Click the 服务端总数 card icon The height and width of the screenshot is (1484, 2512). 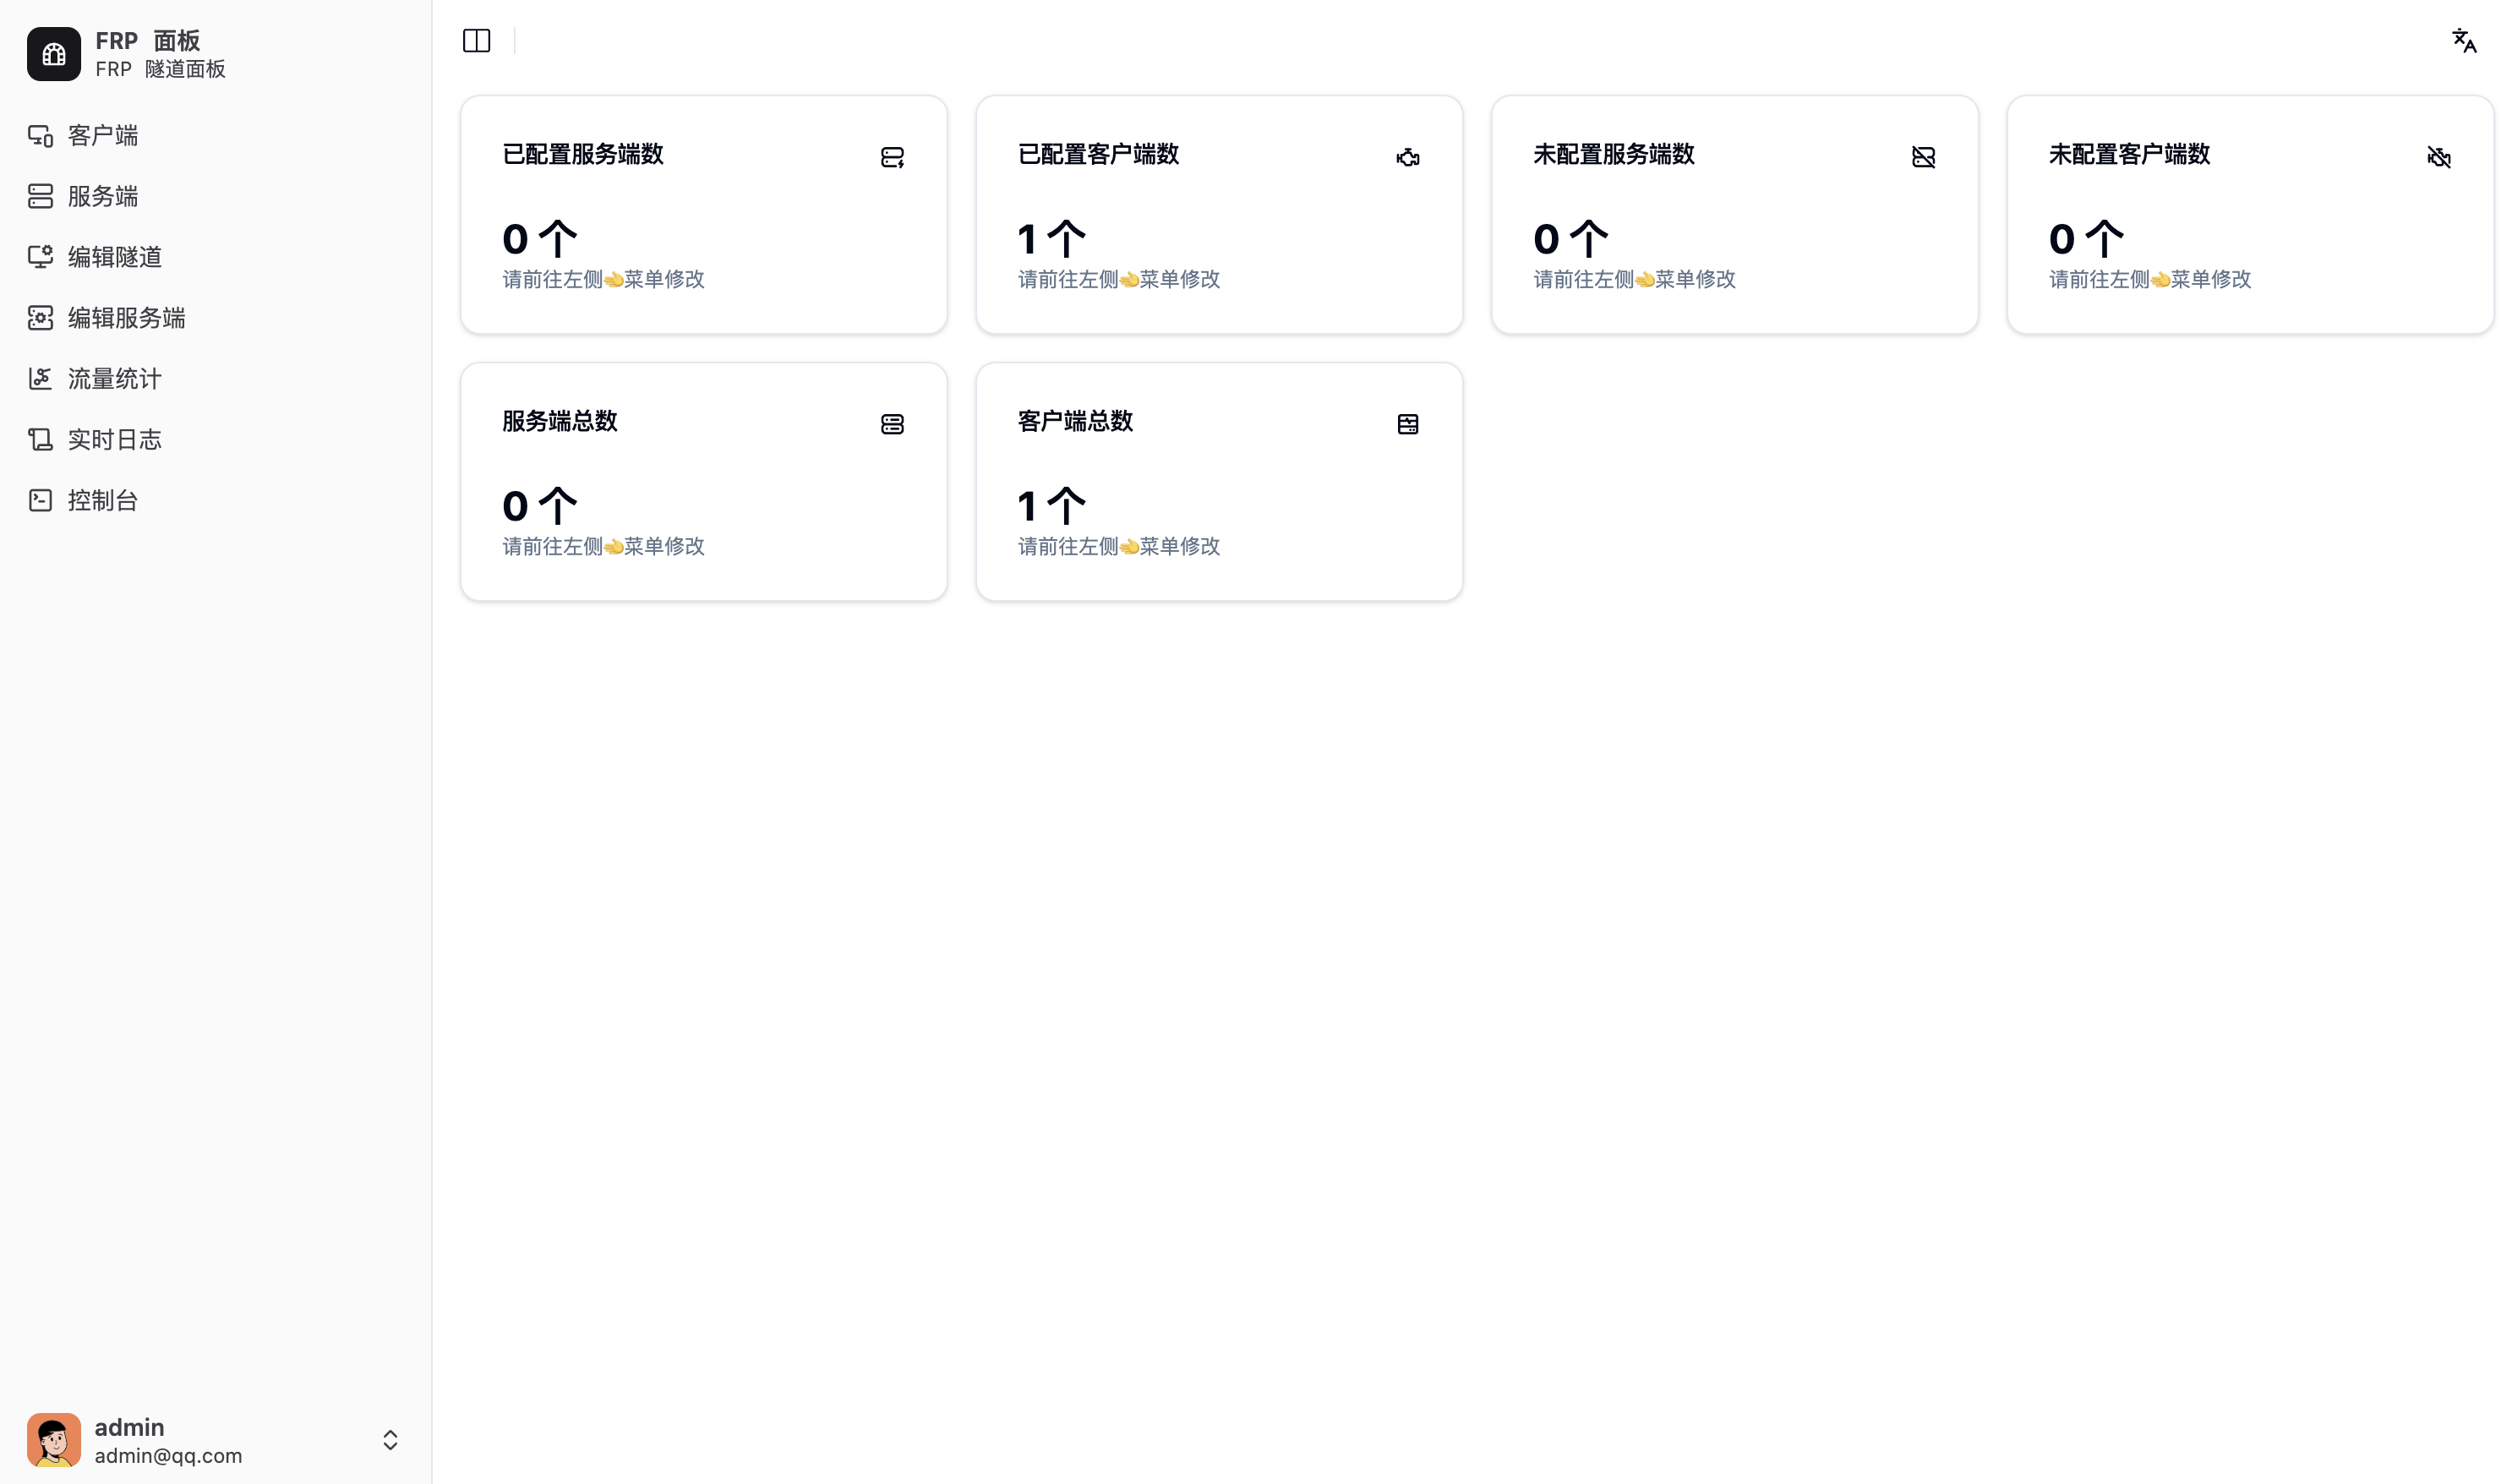[892, 424]
